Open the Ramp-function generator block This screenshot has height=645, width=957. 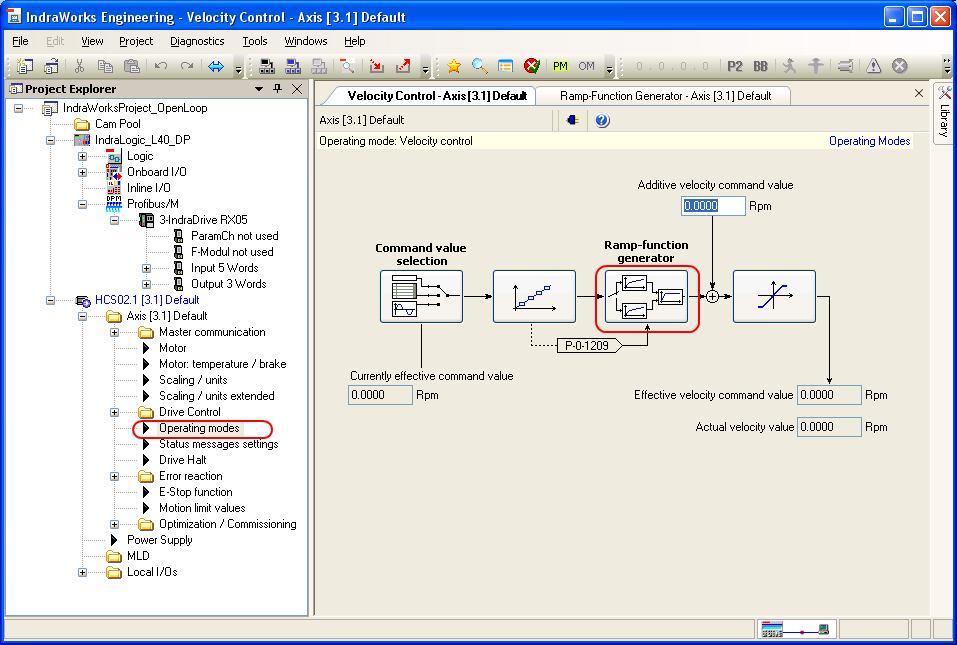(x=646, y=297)
